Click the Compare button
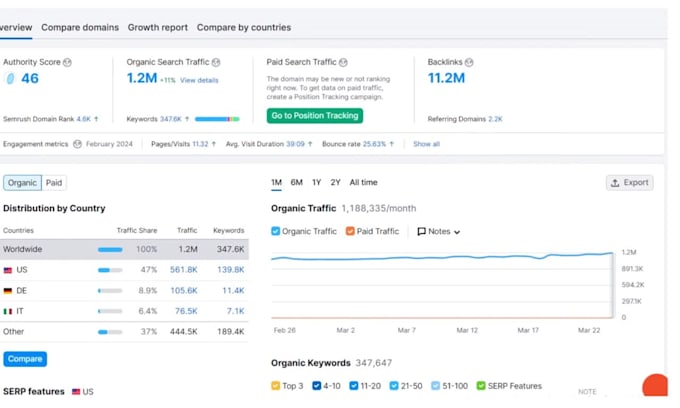This screenshot has height=408, width=680. point(25,359)
